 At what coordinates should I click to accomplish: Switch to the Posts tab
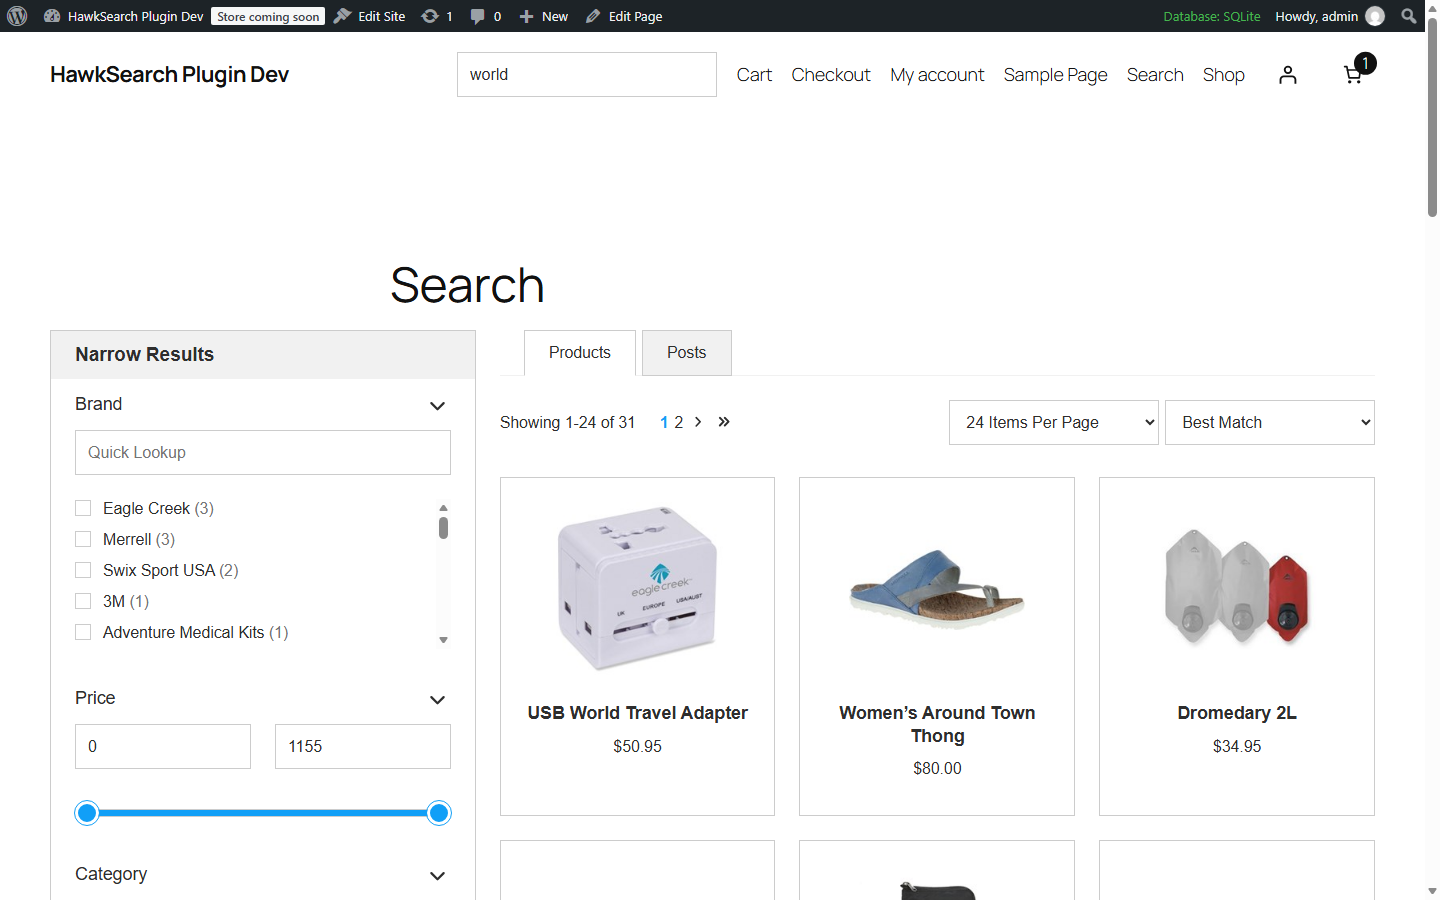[x=687, y=353]
